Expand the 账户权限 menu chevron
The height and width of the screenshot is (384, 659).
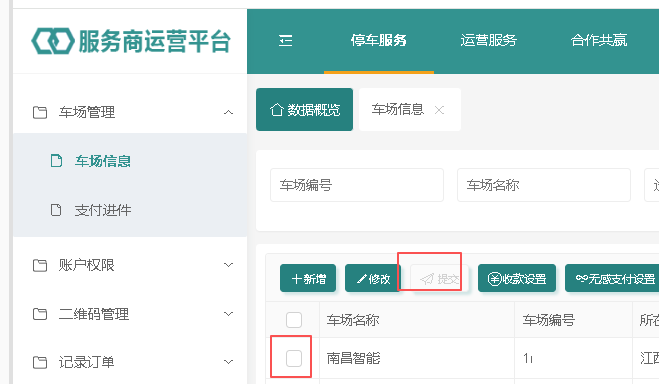point(228,265)
